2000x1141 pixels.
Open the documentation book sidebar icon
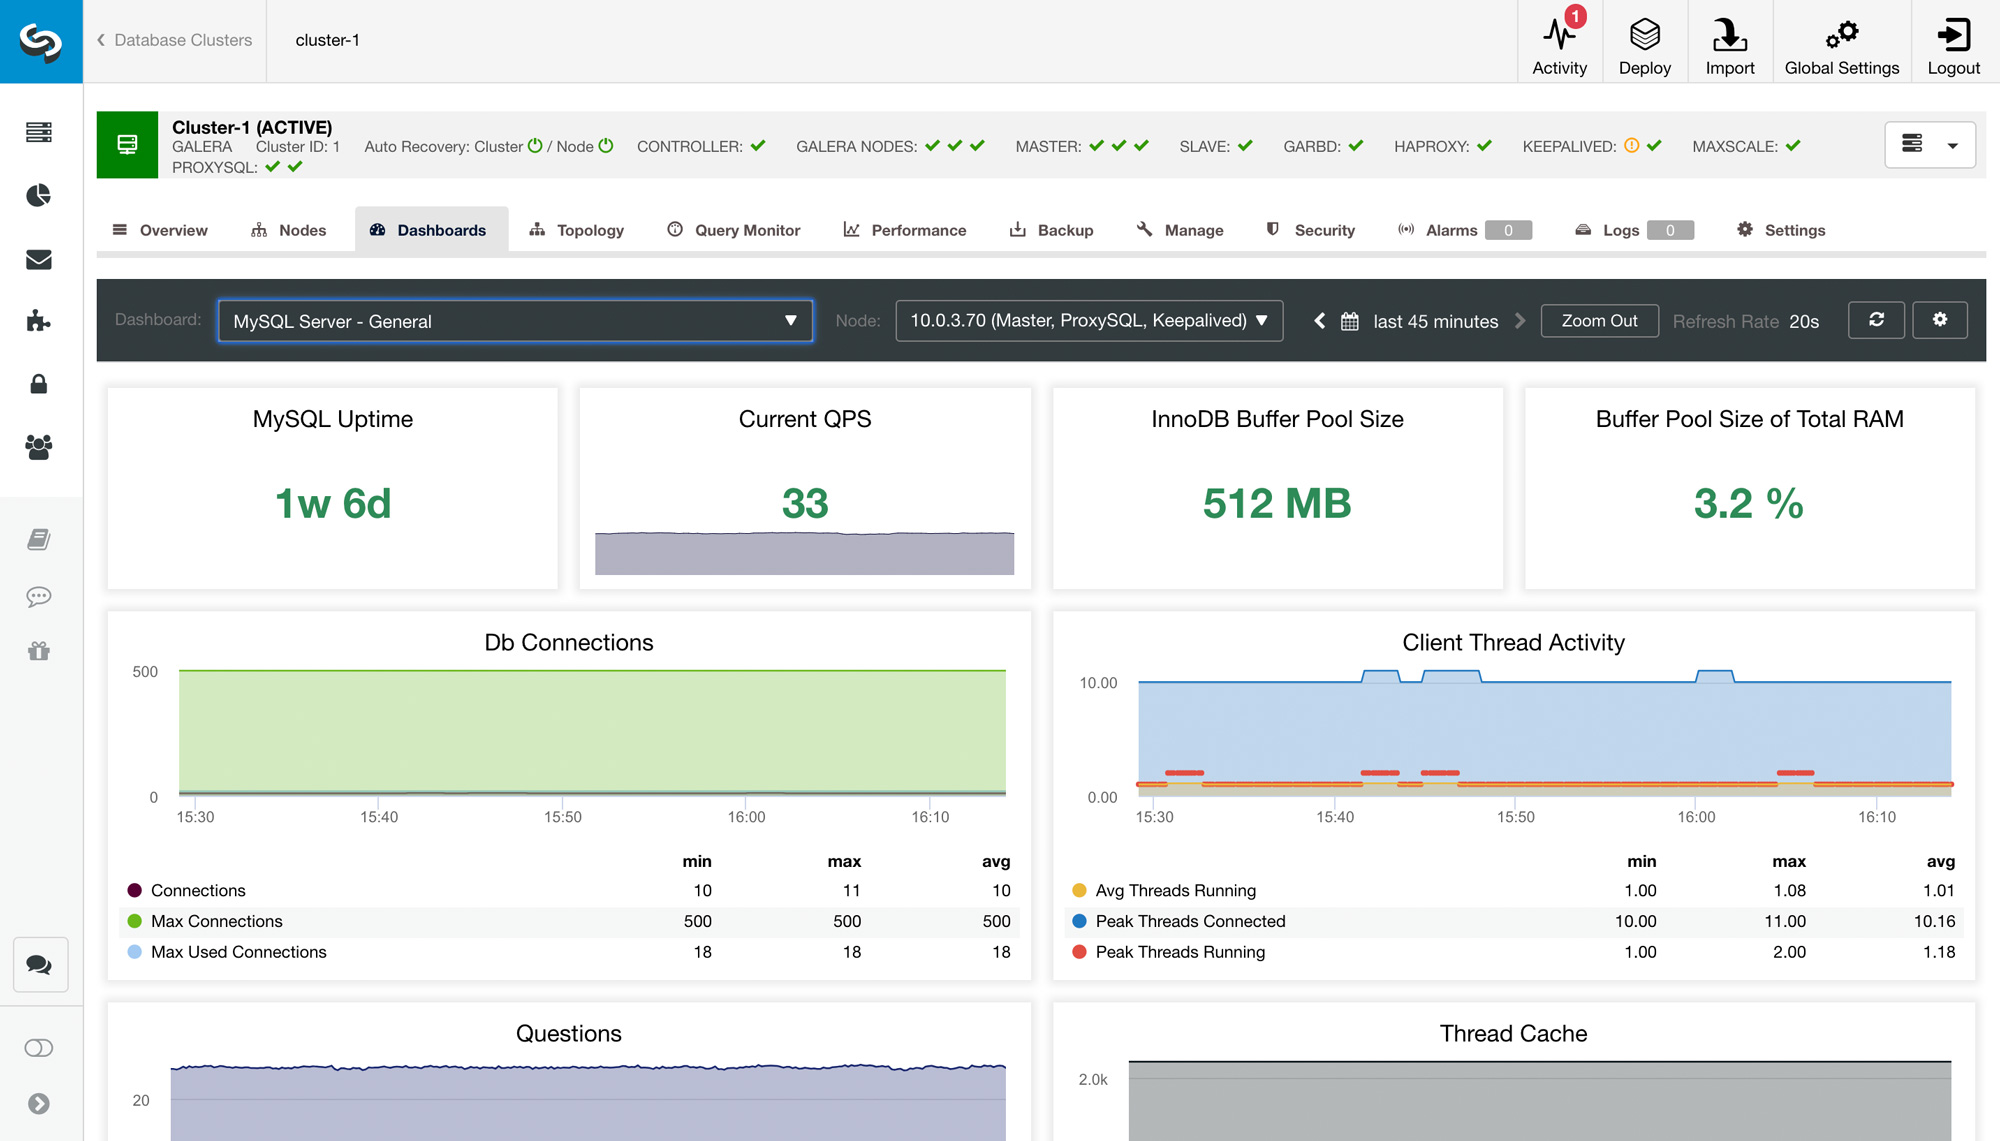point(39,540)
